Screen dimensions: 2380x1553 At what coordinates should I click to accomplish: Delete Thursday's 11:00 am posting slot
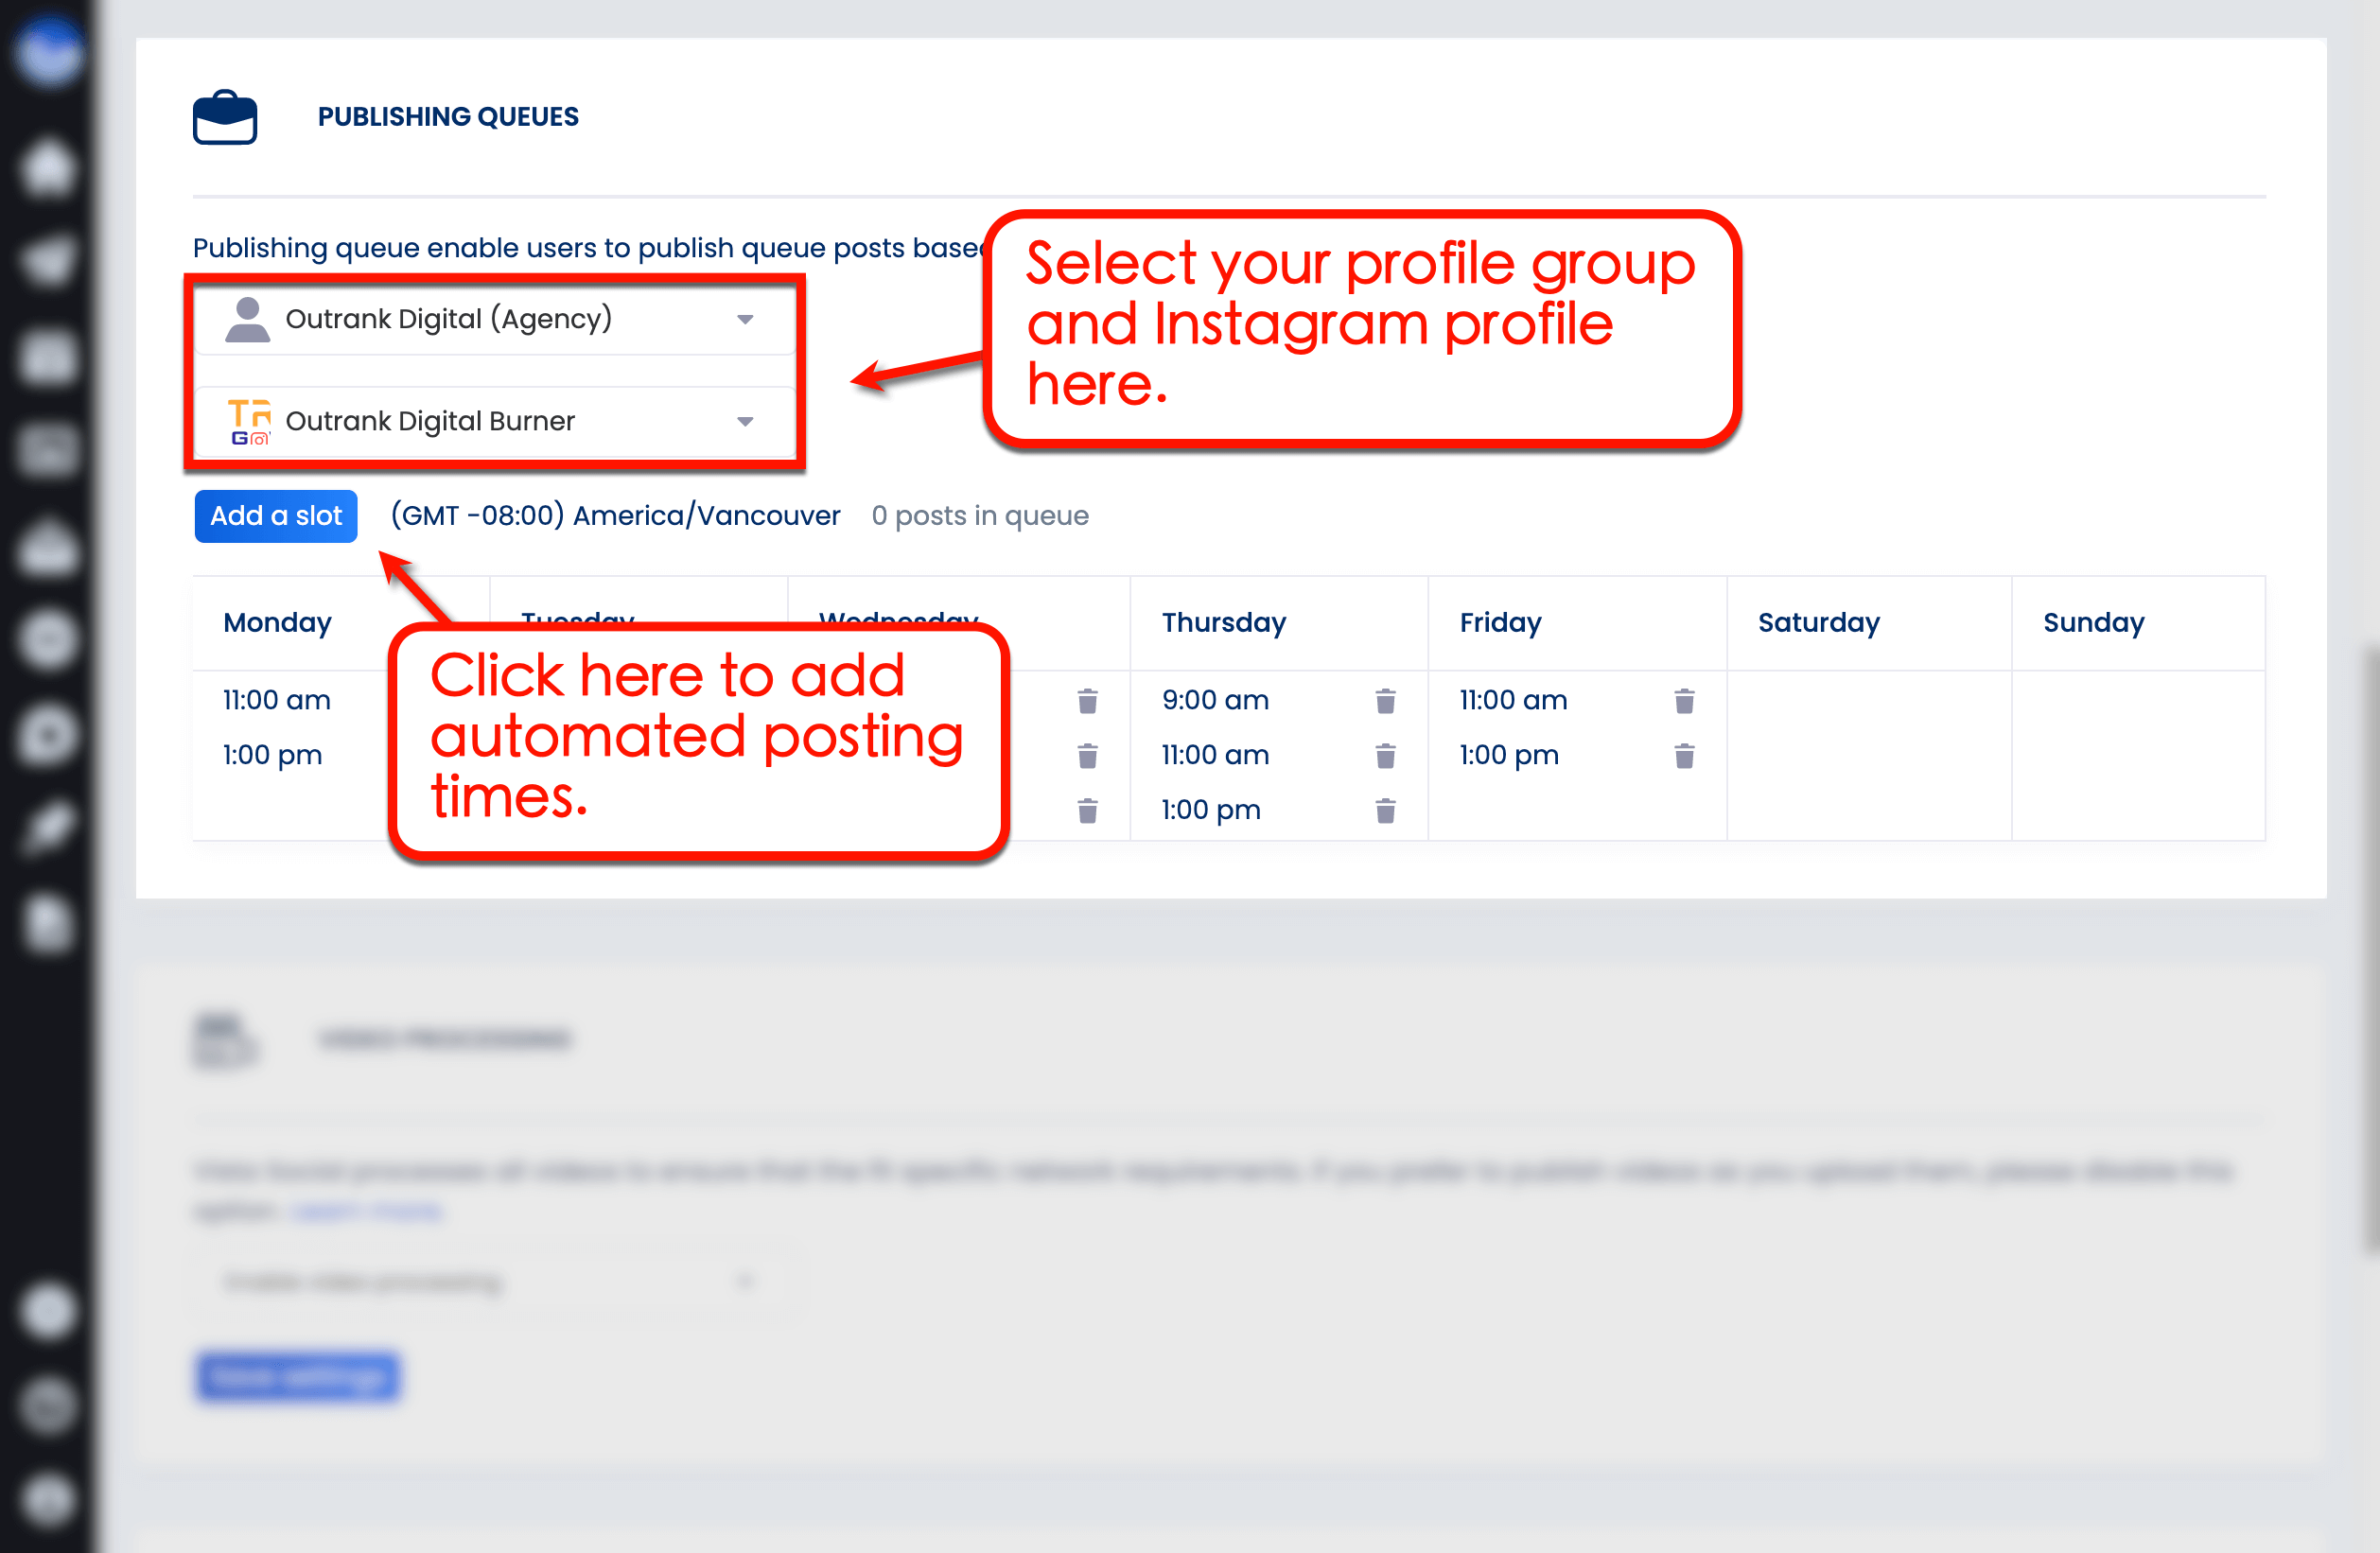1386,756
